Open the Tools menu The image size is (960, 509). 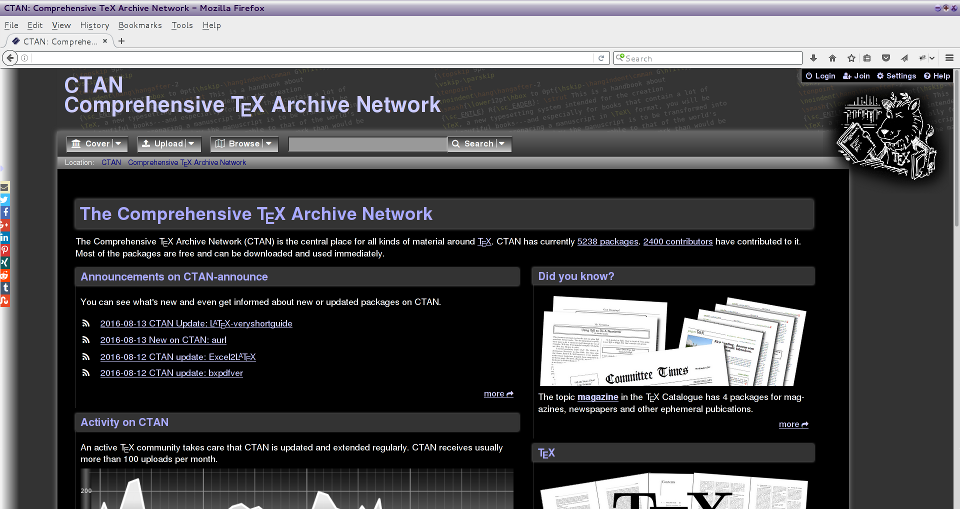(x=182, y=25)
